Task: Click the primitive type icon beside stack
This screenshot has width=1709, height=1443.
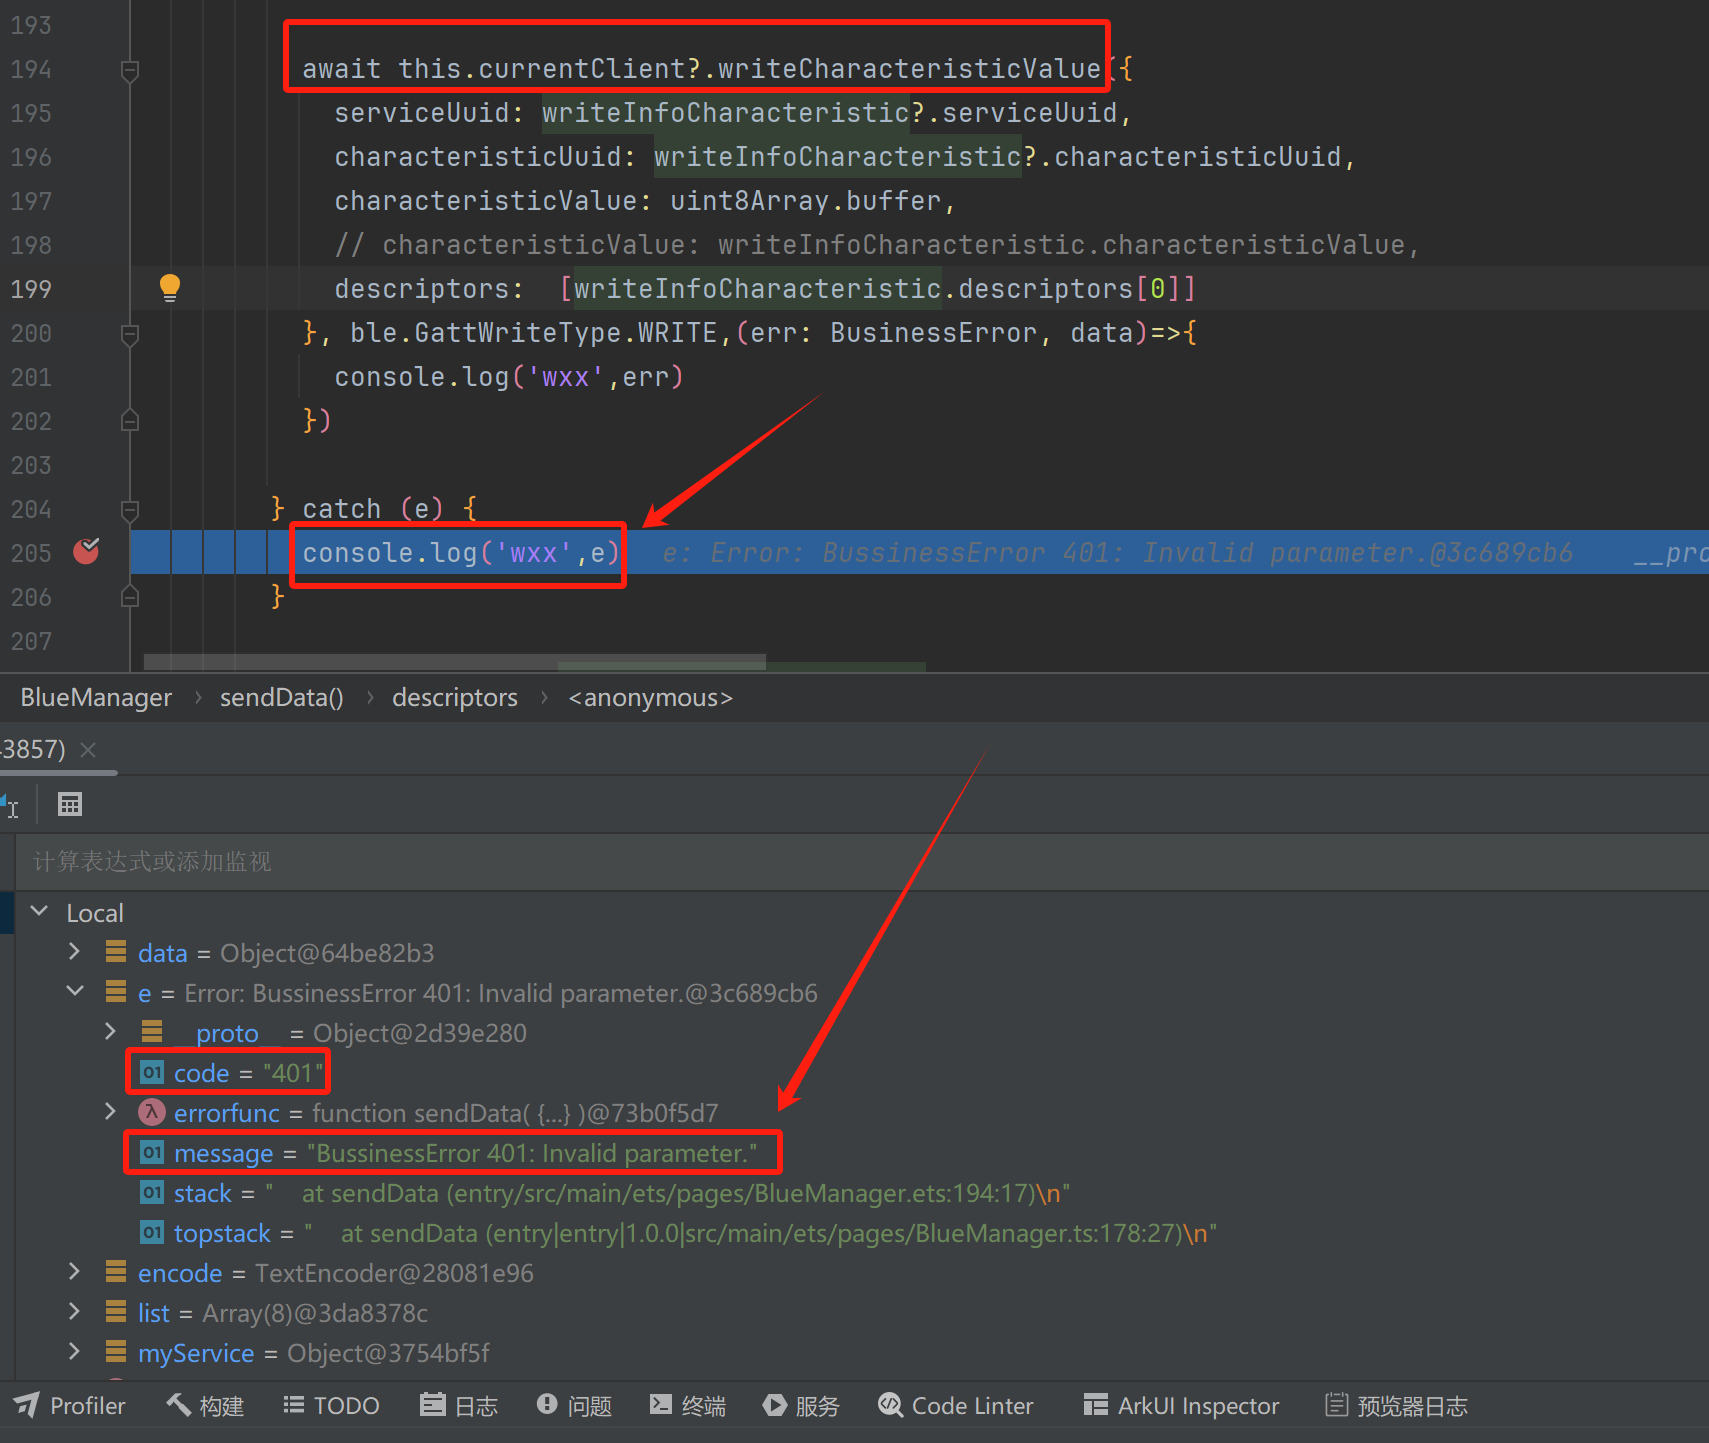Action: 152,1192
